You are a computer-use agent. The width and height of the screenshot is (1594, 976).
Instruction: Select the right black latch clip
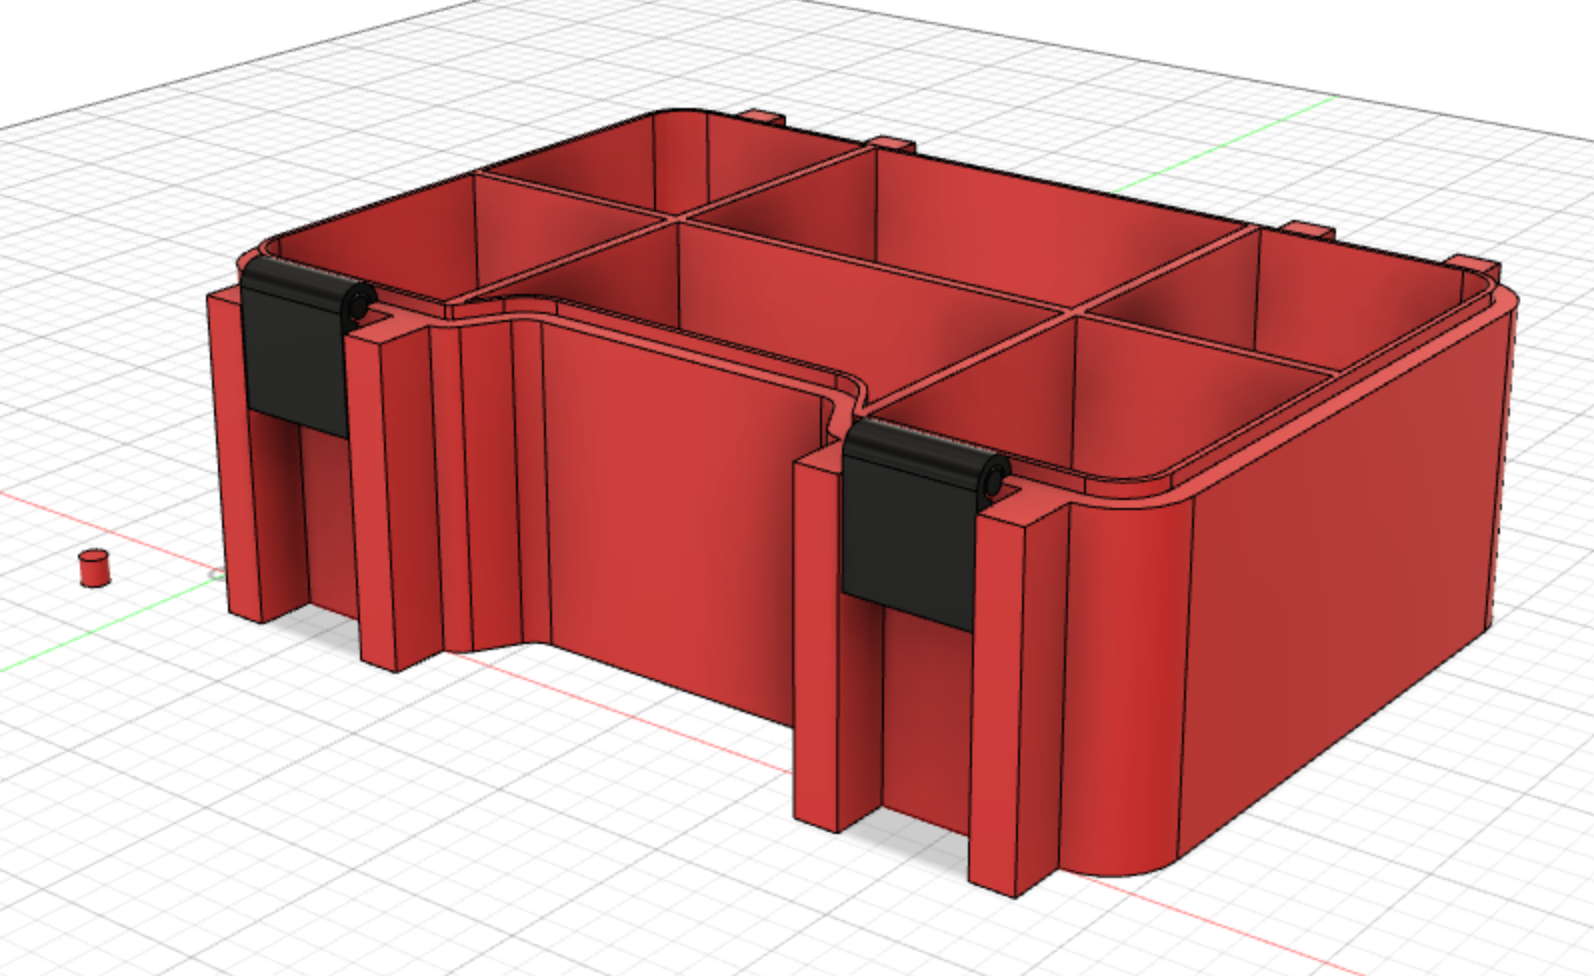point(917,525)
